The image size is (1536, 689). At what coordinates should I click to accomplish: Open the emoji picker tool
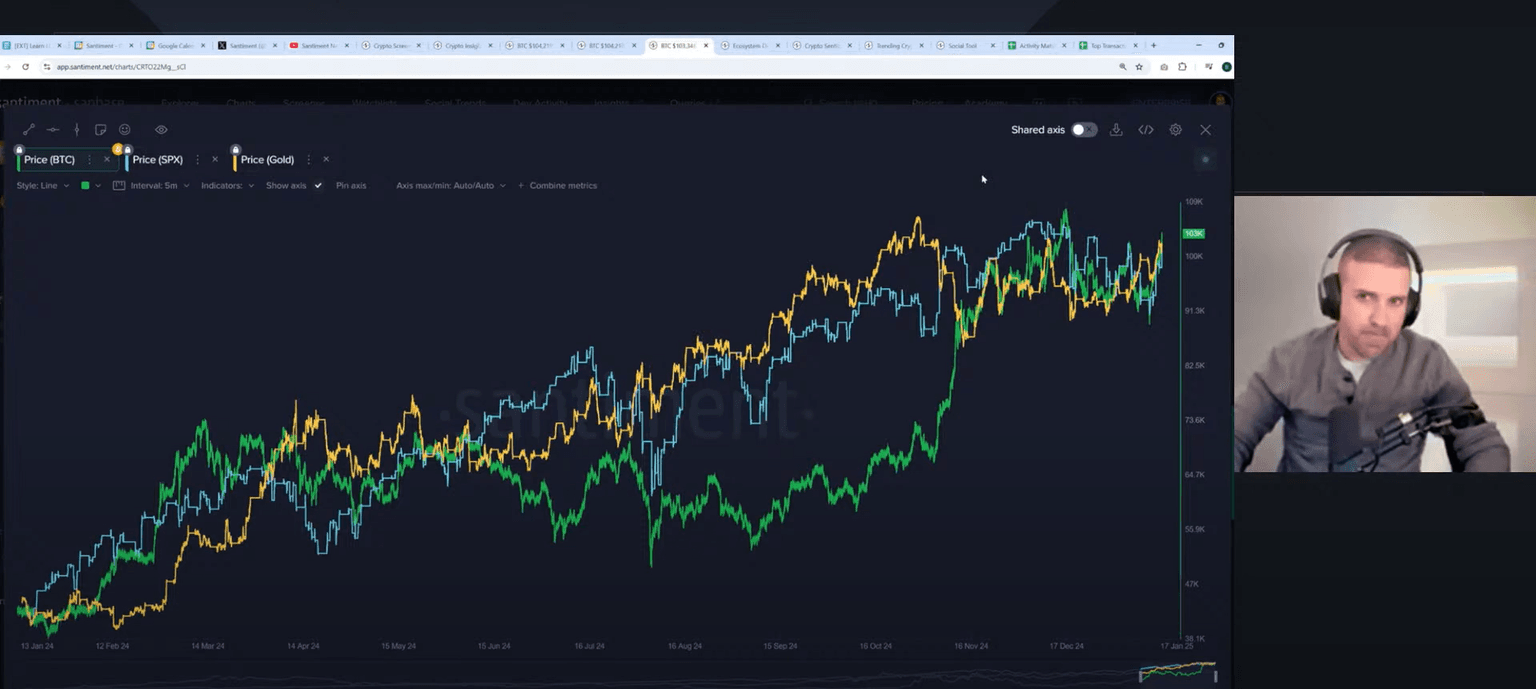pyautogui.click(x=125, y=130)
